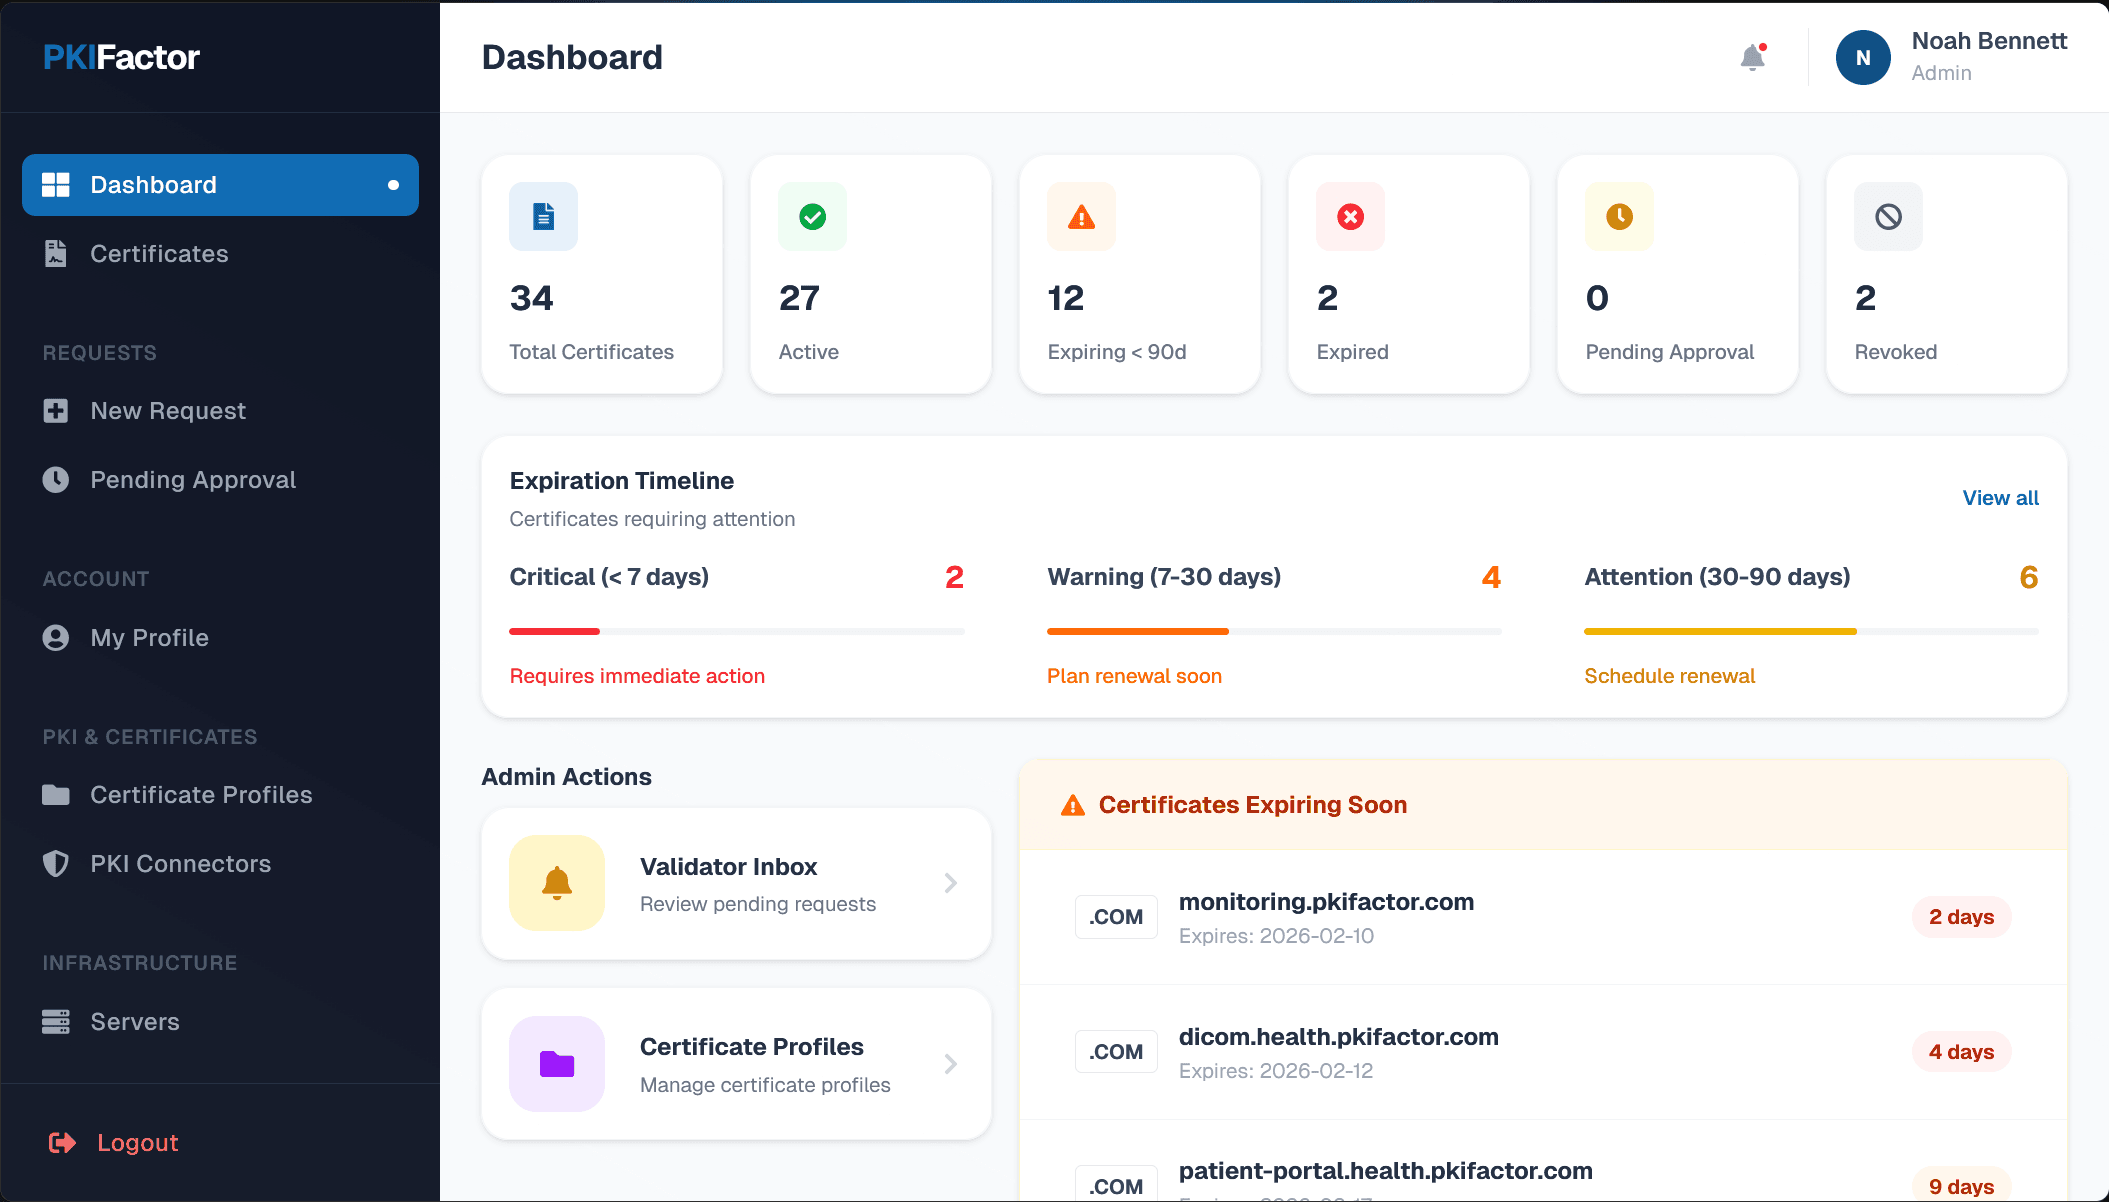2109x1202 pixels.
Task: Expand the Validator Inbox chevron
Action: click(x=949, y=883)
